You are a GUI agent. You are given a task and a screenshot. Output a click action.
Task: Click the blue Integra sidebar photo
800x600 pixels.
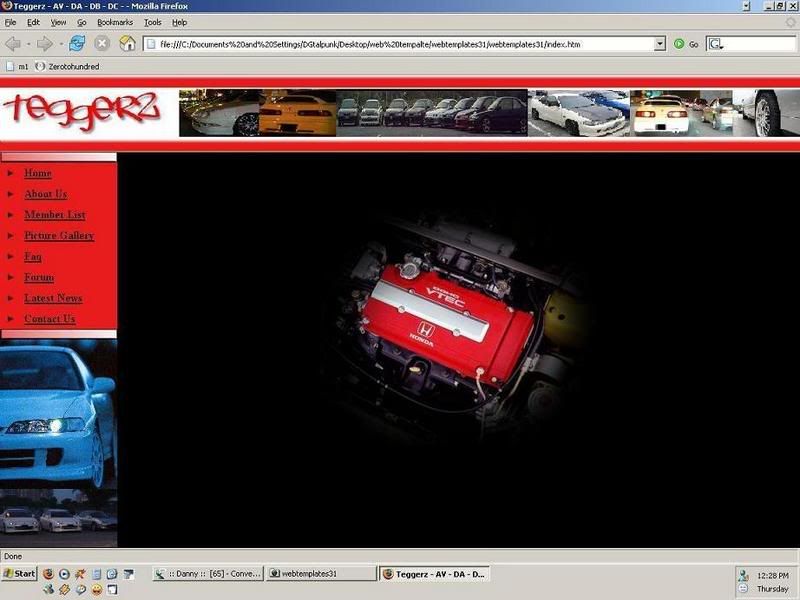click(59, 413)
